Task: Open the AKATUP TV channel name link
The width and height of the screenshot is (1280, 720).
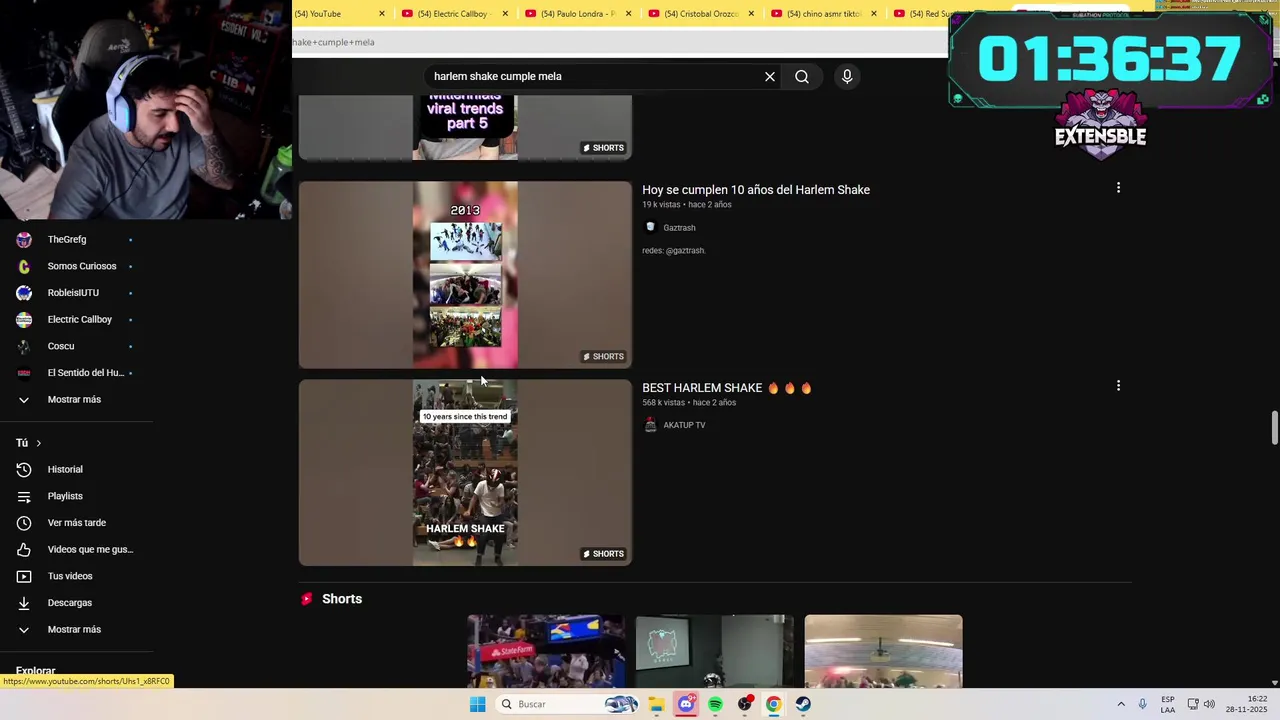Action: (x=684, y=425)
